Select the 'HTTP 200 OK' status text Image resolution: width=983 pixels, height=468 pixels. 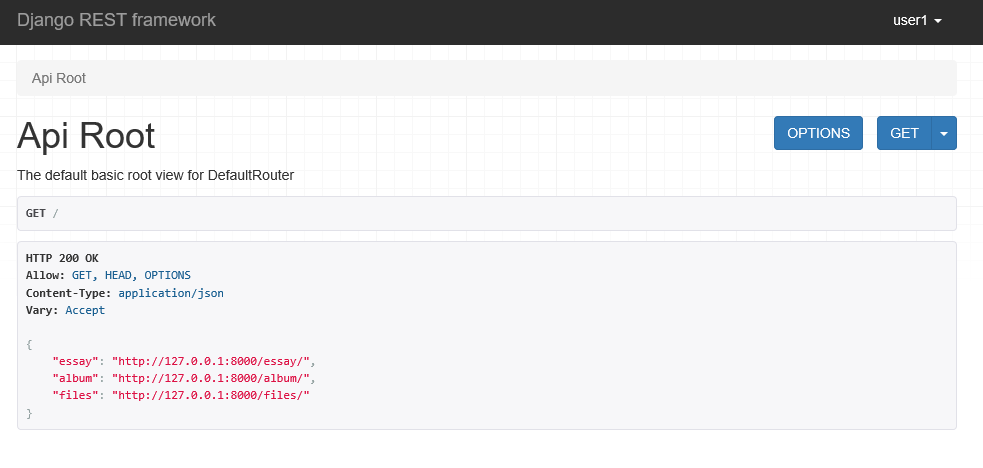(62, 258)
